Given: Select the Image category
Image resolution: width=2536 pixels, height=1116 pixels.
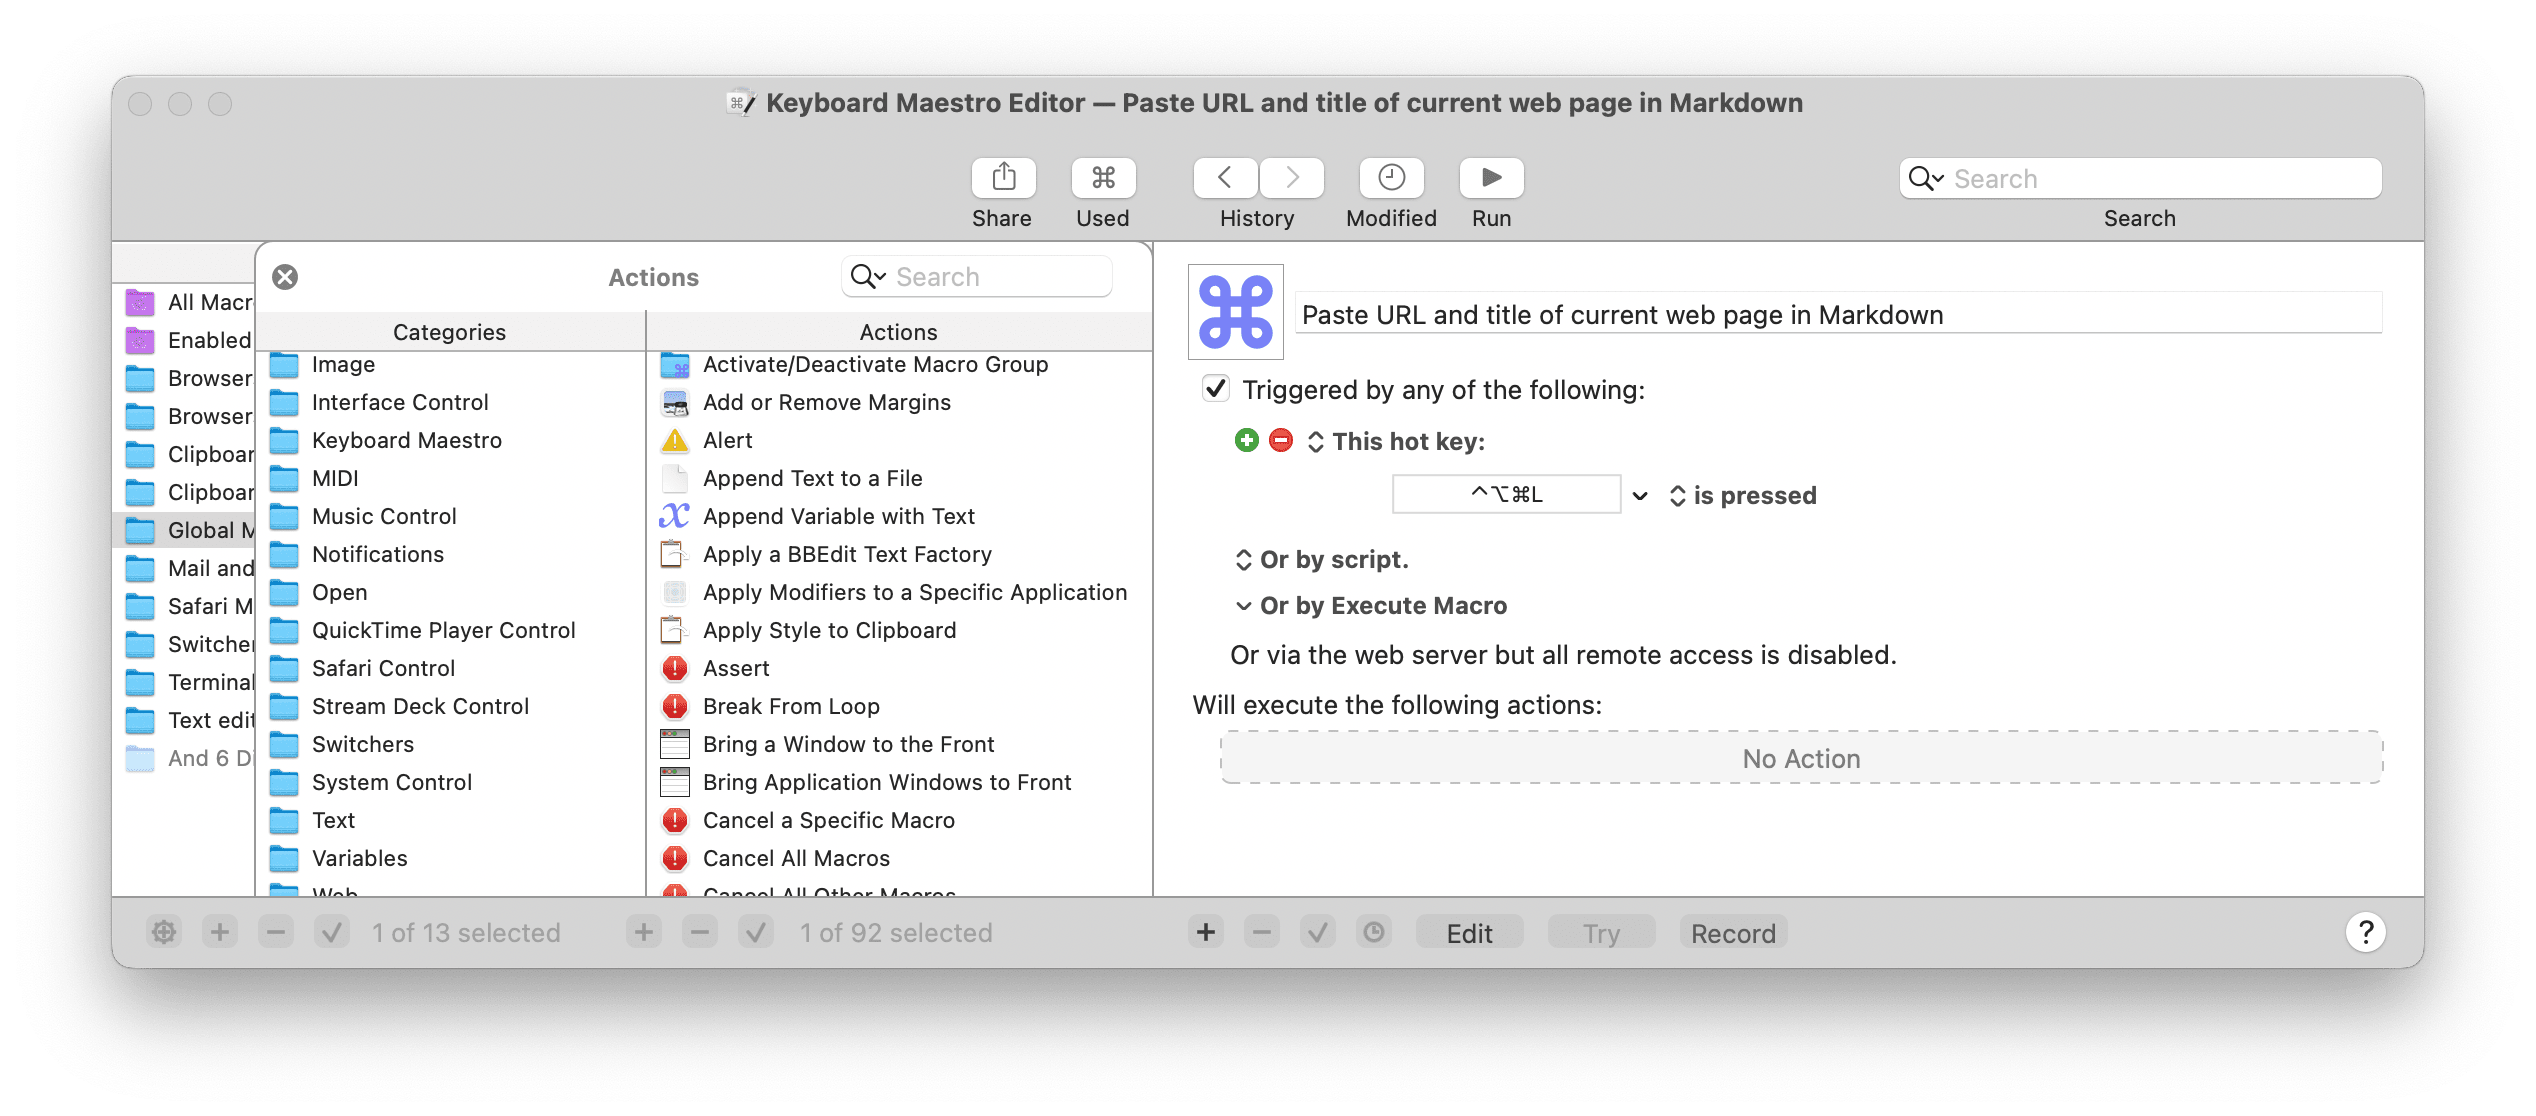Looking at the screenshot, I should point(450,364).
